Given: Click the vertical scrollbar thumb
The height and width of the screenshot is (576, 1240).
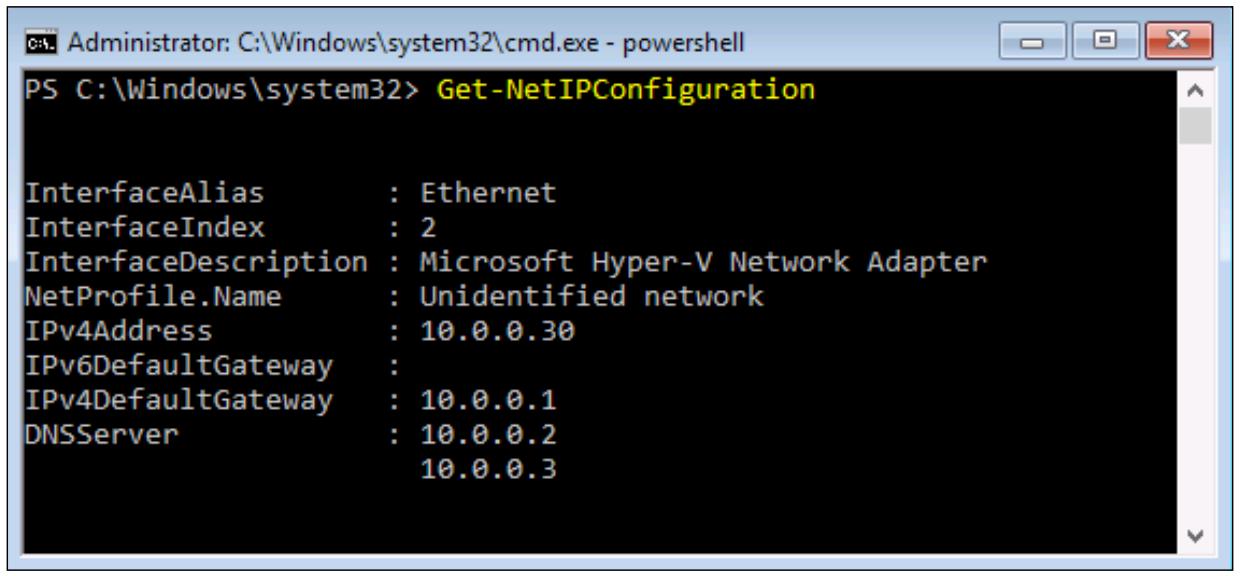Looking at the screenshot, I should [x=1195, y=126].
